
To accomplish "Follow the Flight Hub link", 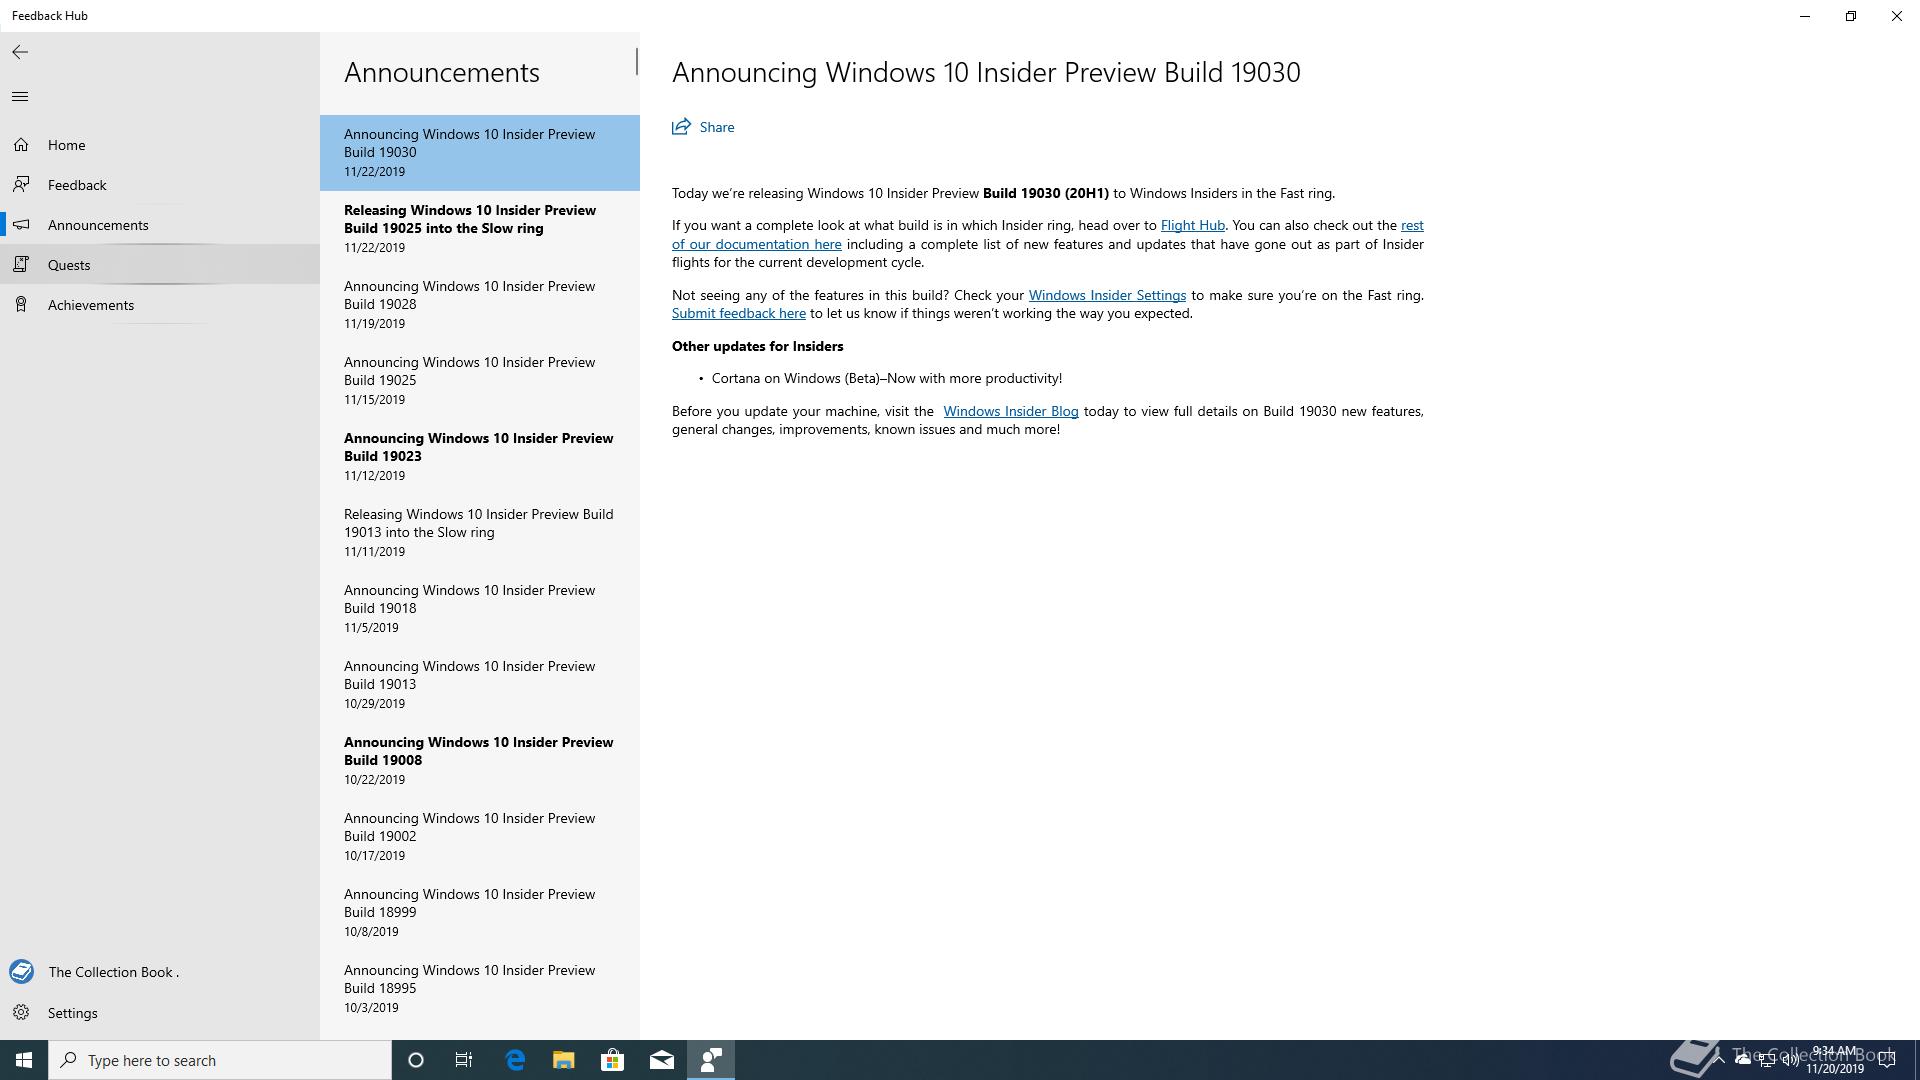I will coord(1192,226).
